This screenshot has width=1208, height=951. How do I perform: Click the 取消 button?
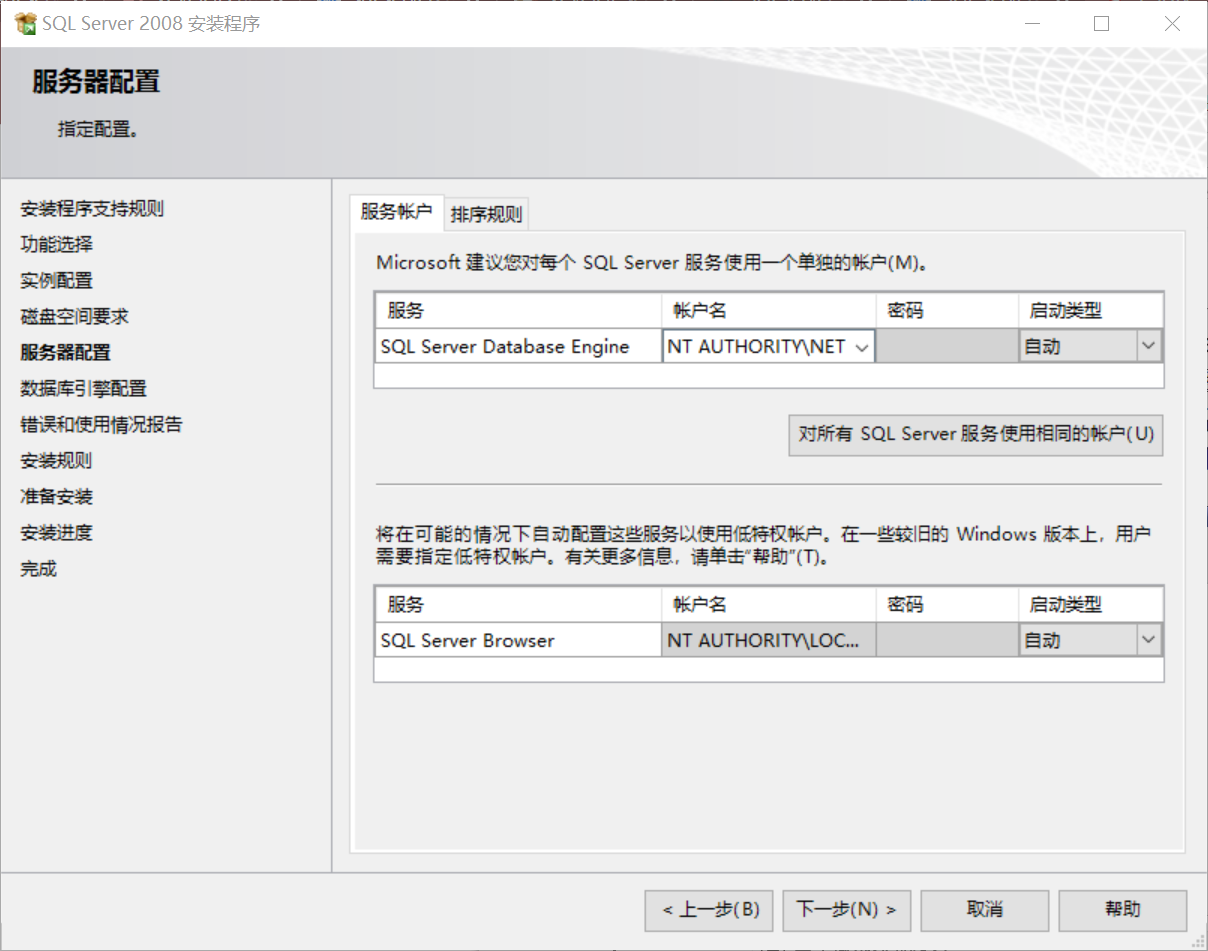click(984, 910)
